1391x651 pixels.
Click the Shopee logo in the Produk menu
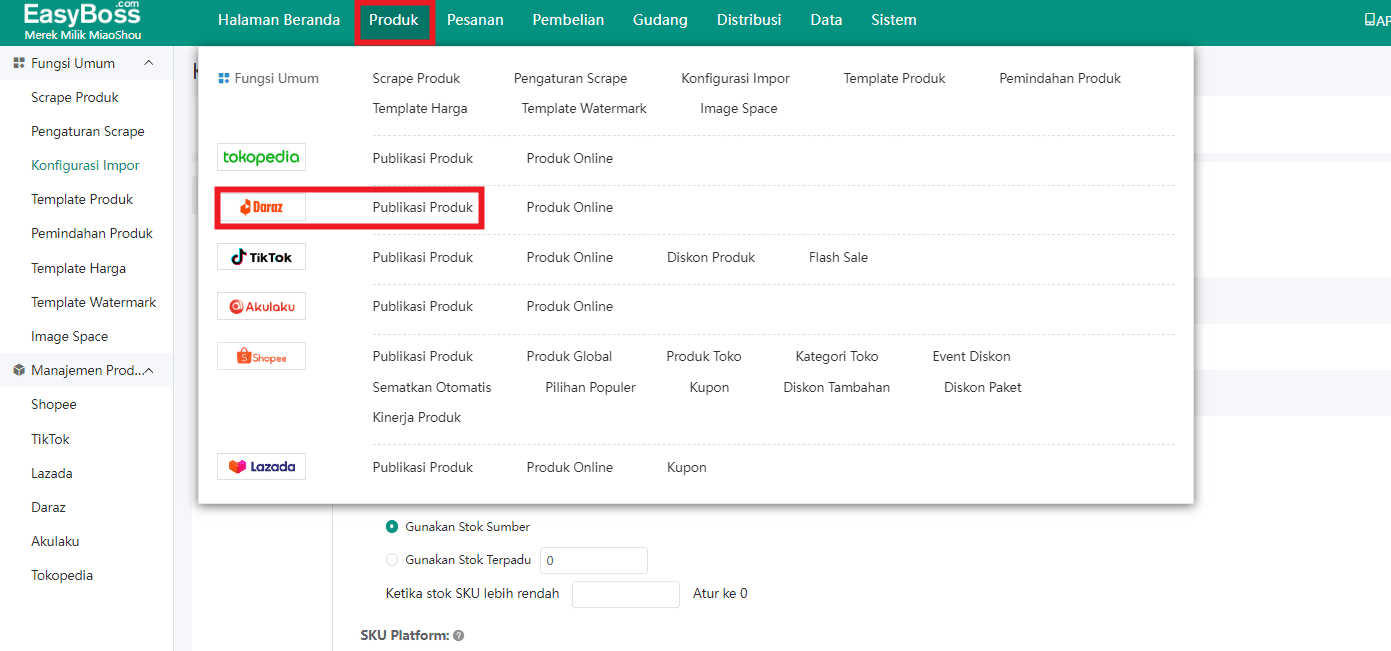(261, 356)
